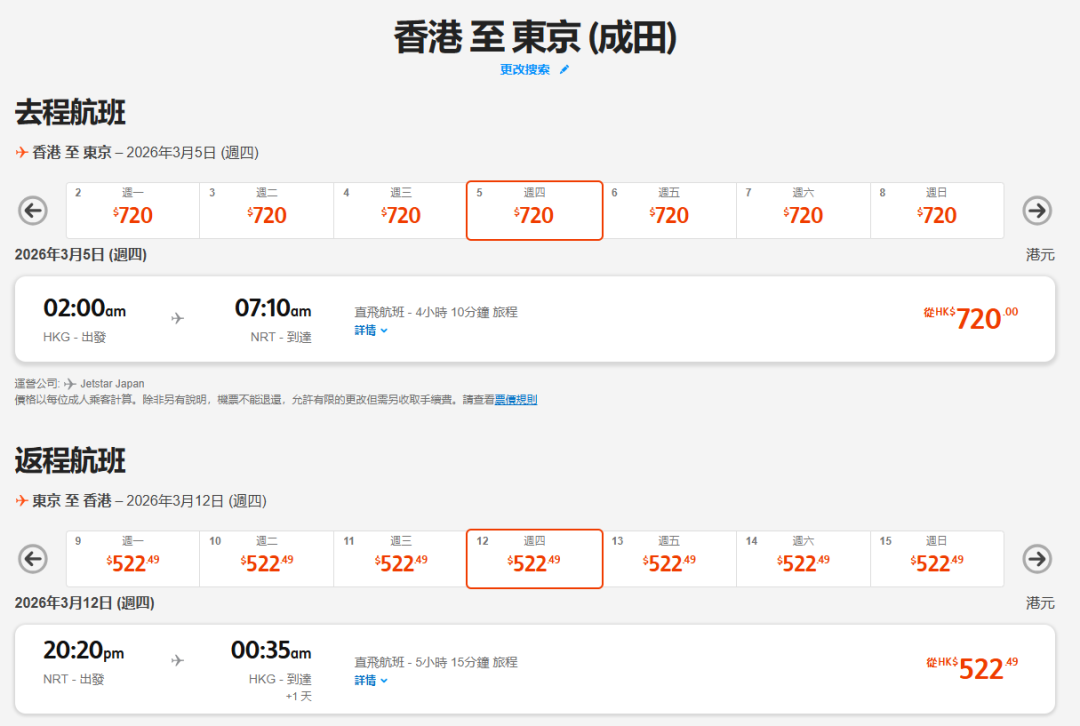Click the 07:10am arrival time text
Image resolution: width=1080 pixels, height=726 pixels.
pyautogui.click(x=273, y=308)
